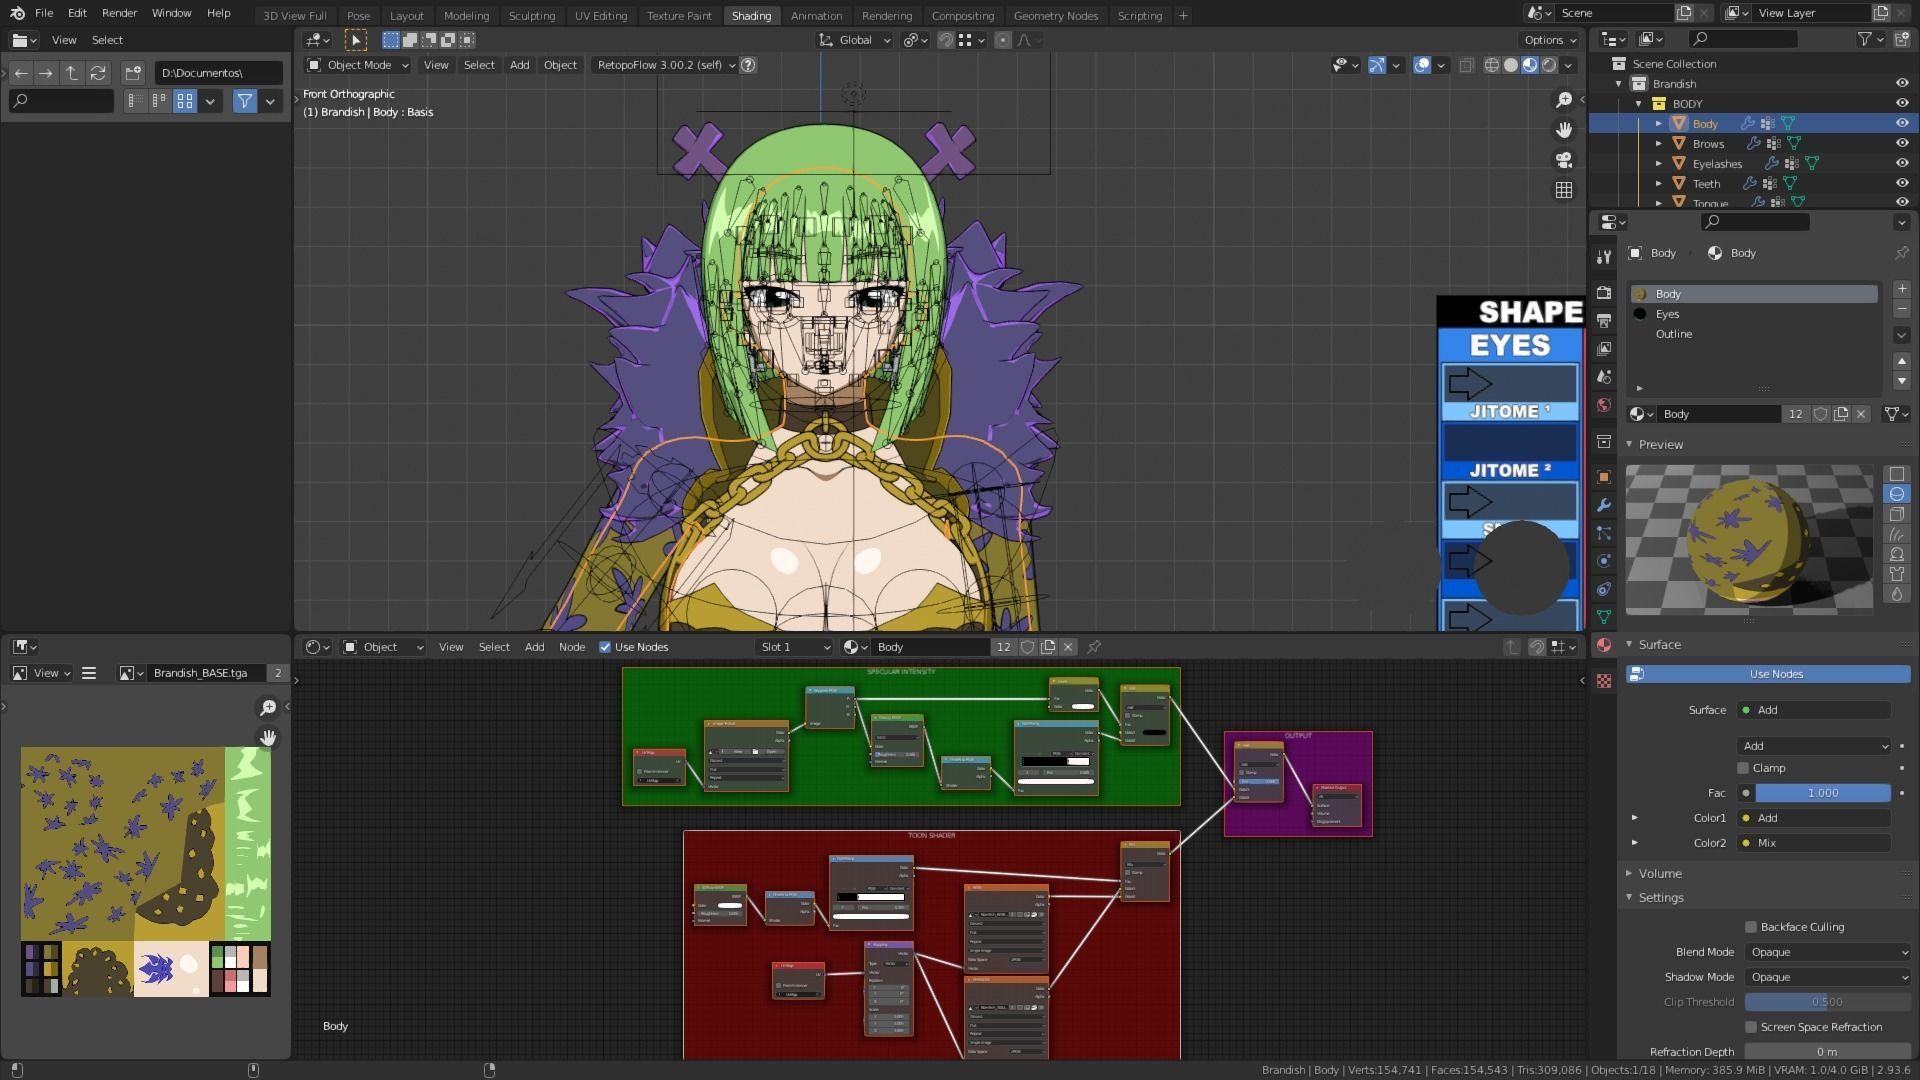Image resolution: width=1920 pixels, height=1080 pixels.
Task: Open Node menu in shader editor
Action: click(x=572, y=647)
